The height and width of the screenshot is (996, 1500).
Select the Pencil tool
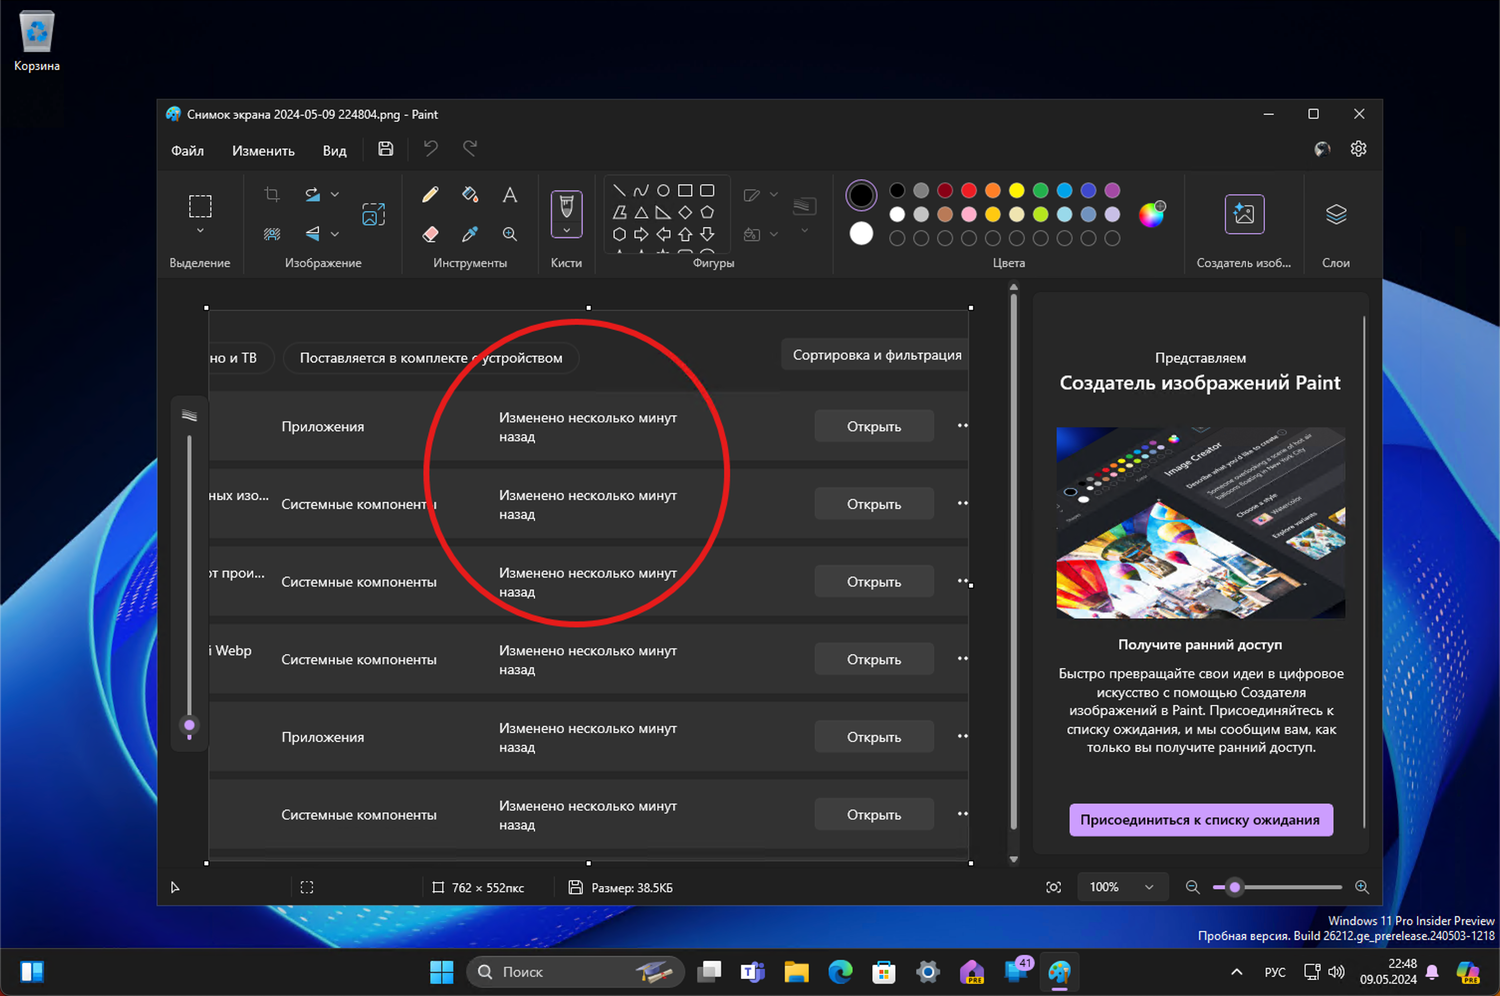430,195
